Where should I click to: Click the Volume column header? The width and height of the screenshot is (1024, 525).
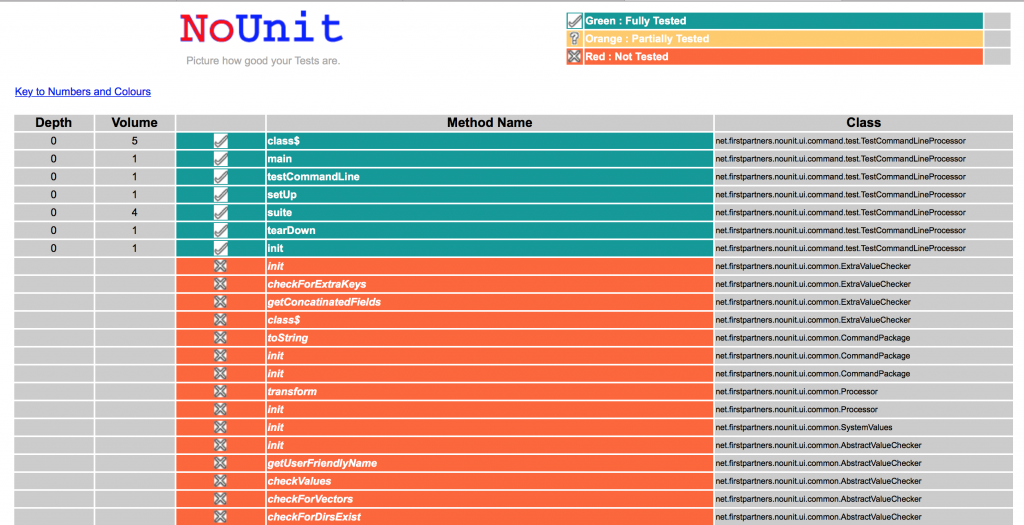[135, 123]
